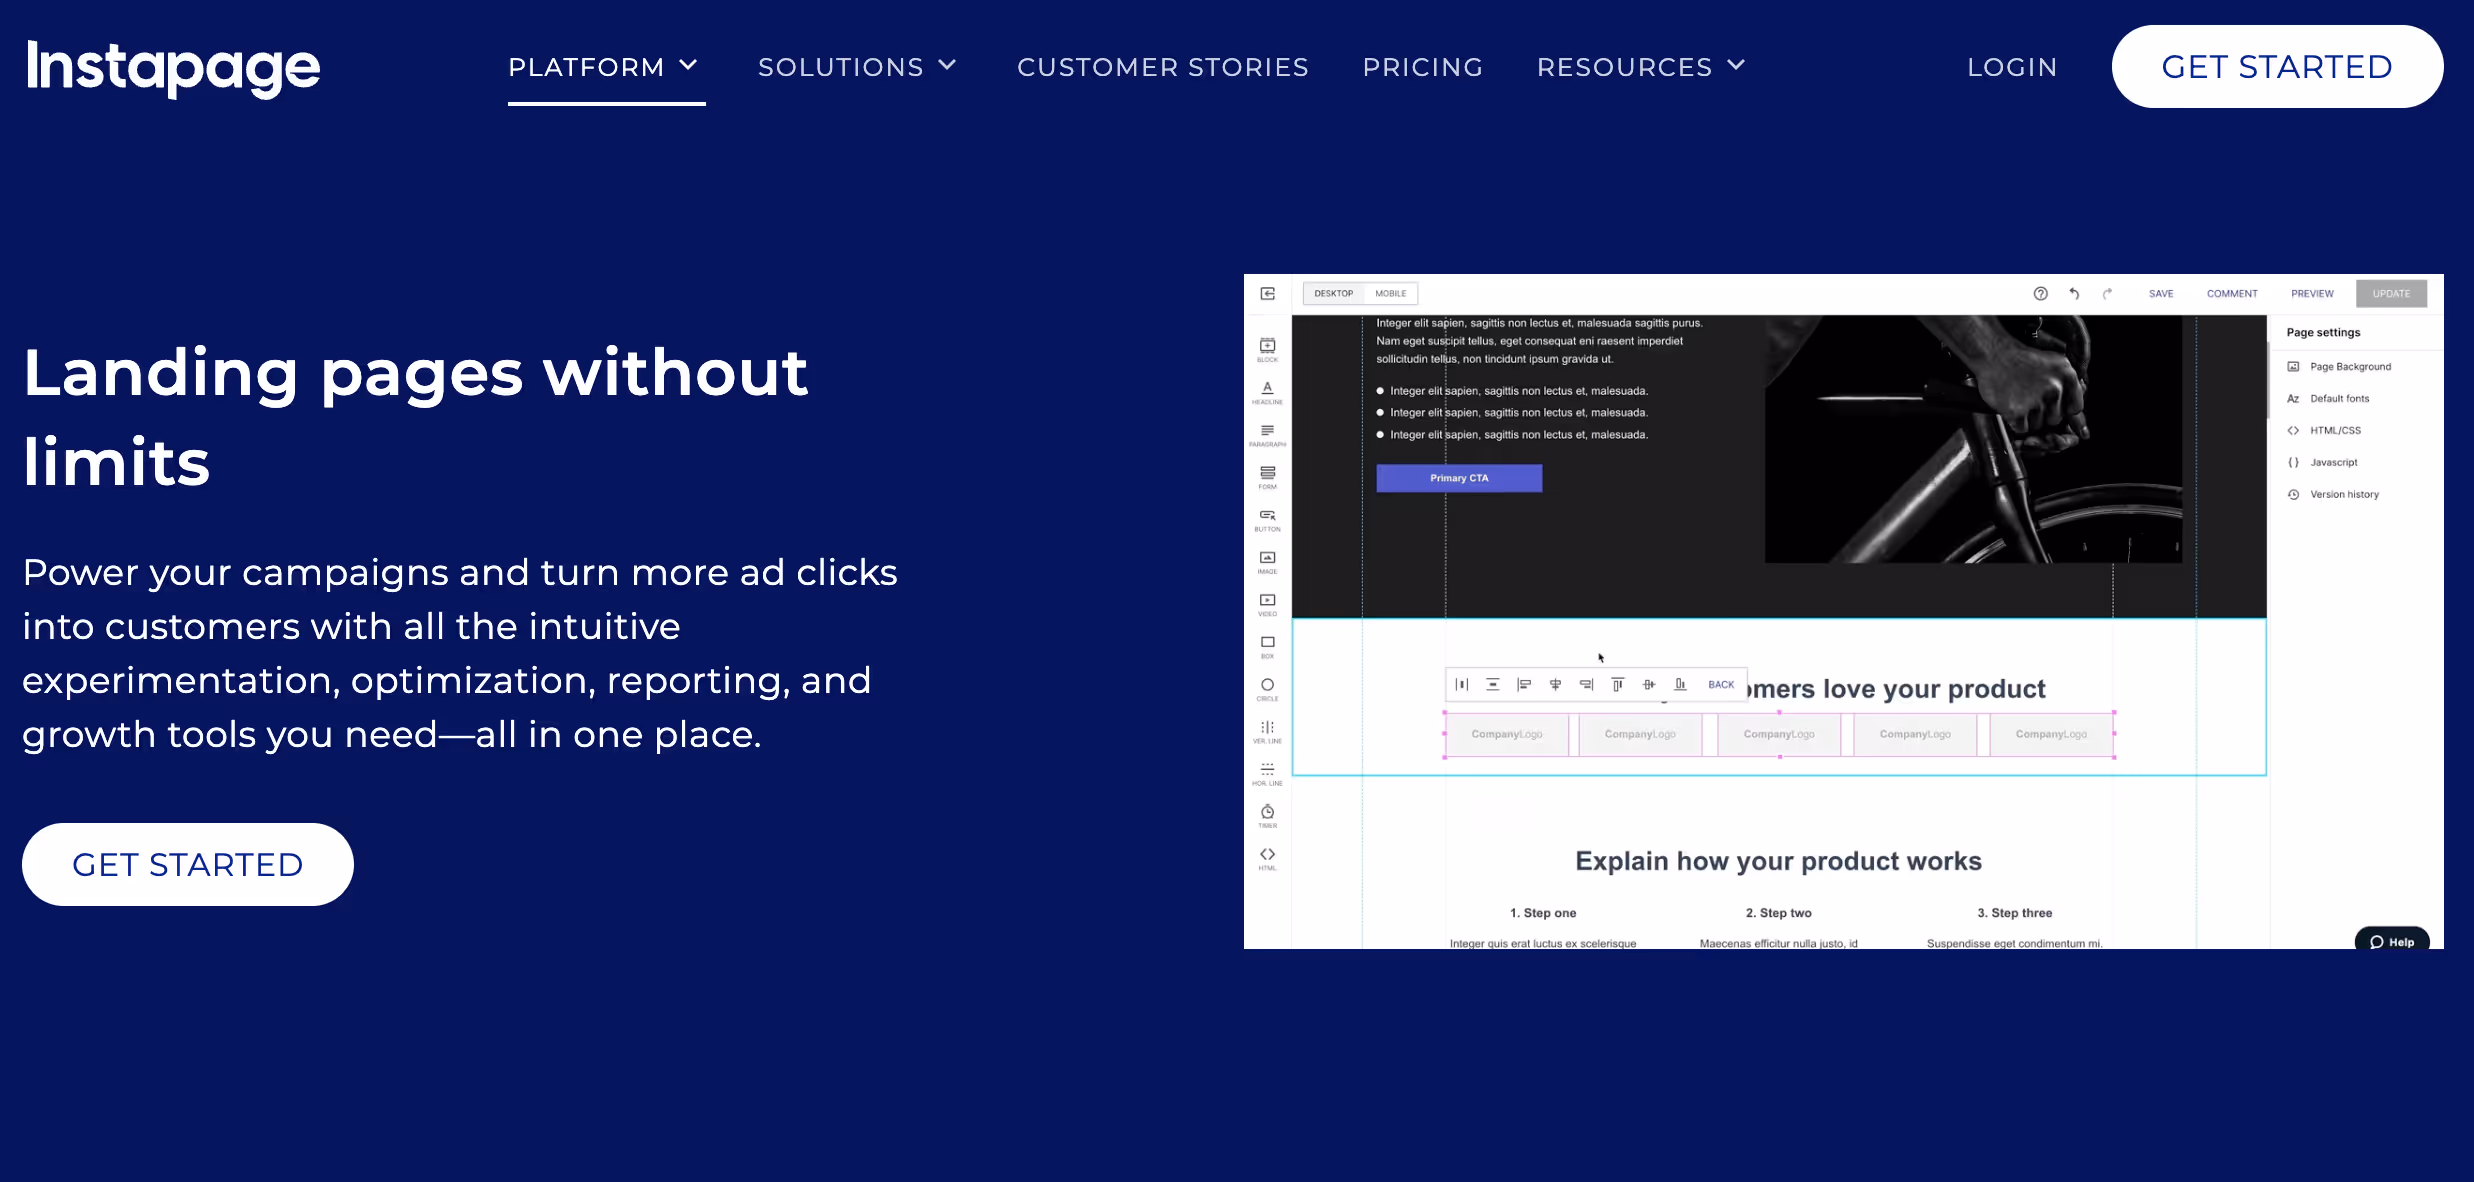
Task: Select the Headline element tool
Action: (x=1267, y=390)
